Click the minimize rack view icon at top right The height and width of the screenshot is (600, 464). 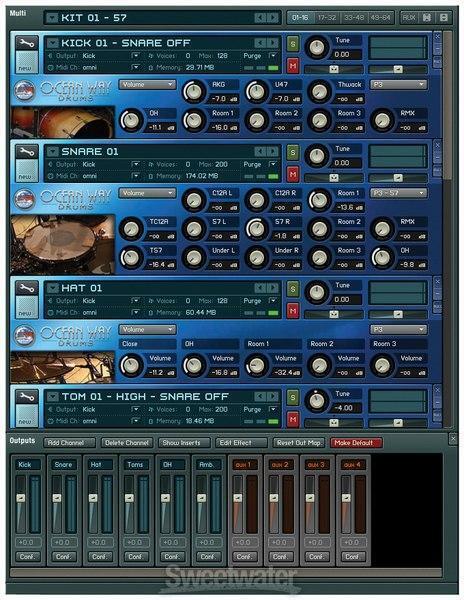[443, 18]
